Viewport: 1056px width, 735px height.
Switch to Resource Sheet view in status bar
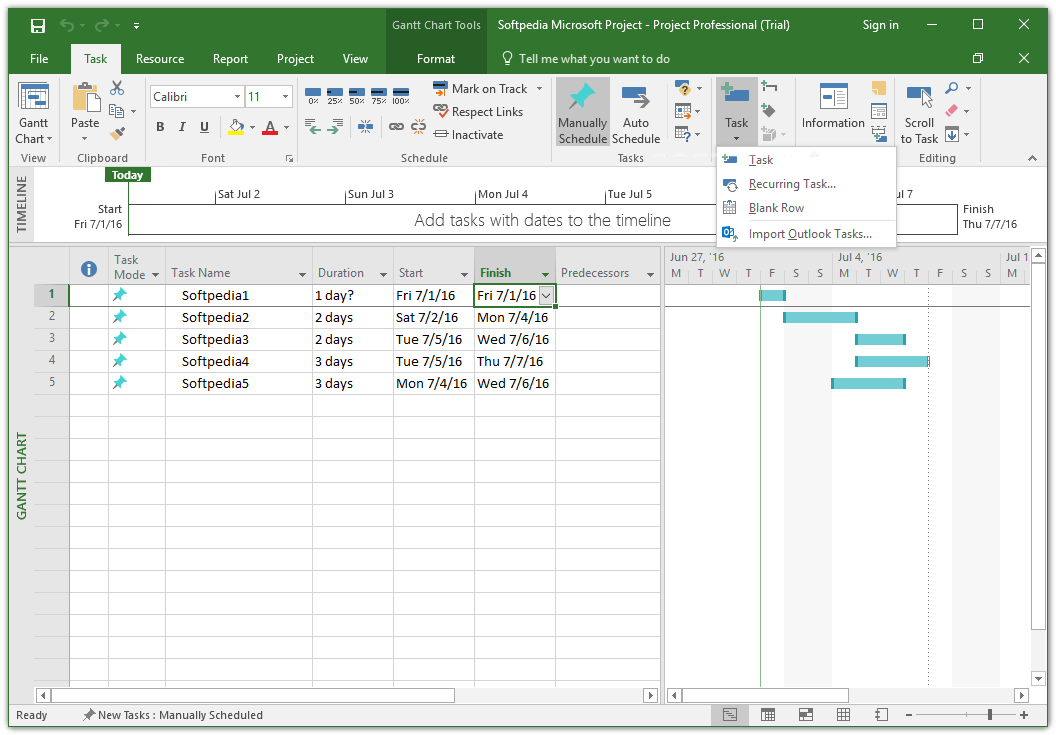click(x=843, y=715)
